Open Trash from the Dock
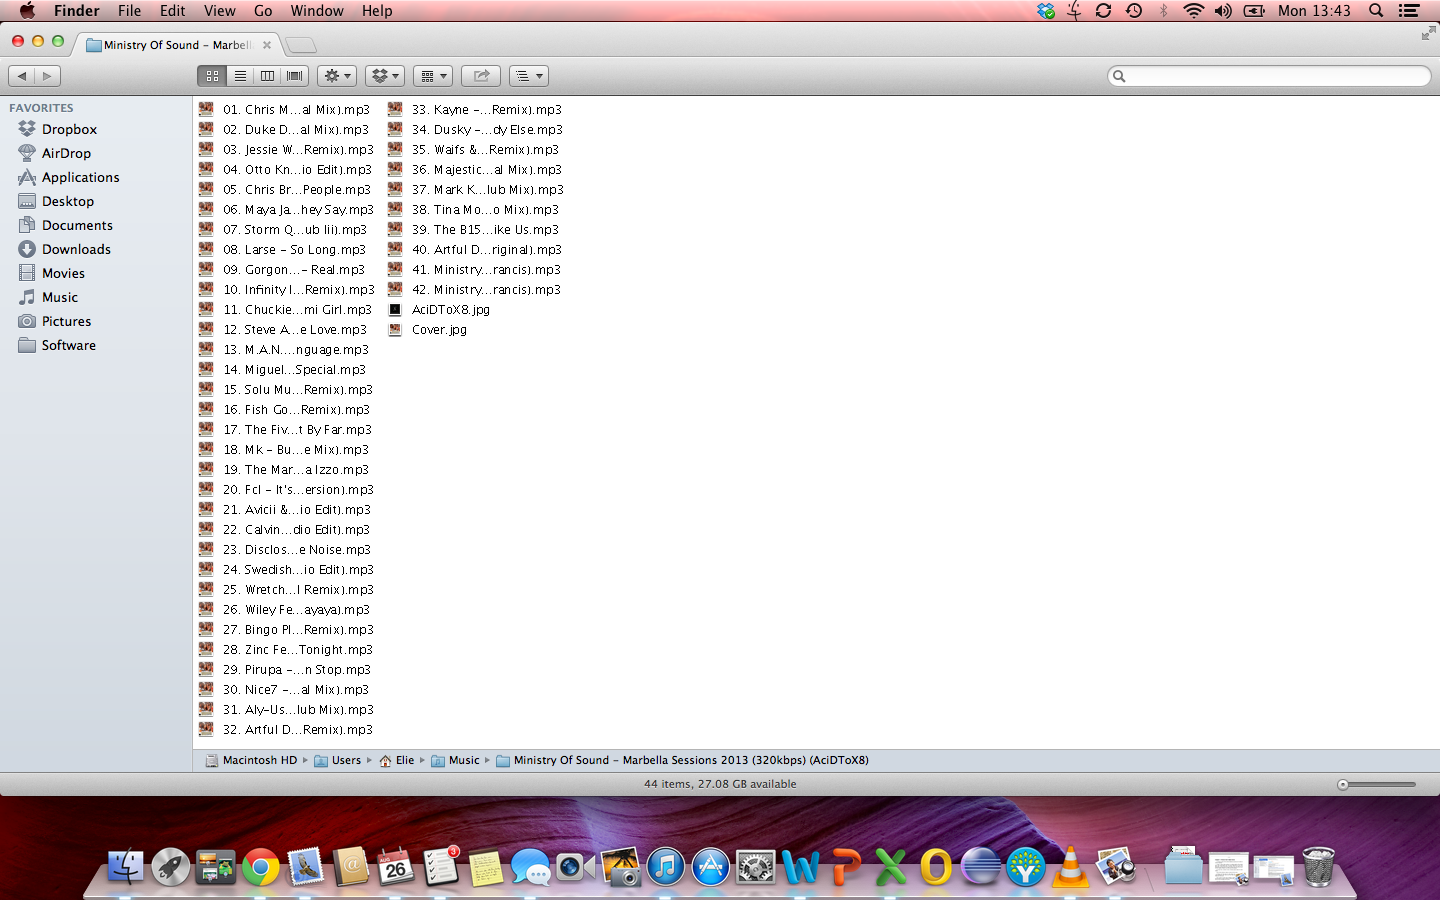Screen dimensions: 1440x900 [1319, 867]
